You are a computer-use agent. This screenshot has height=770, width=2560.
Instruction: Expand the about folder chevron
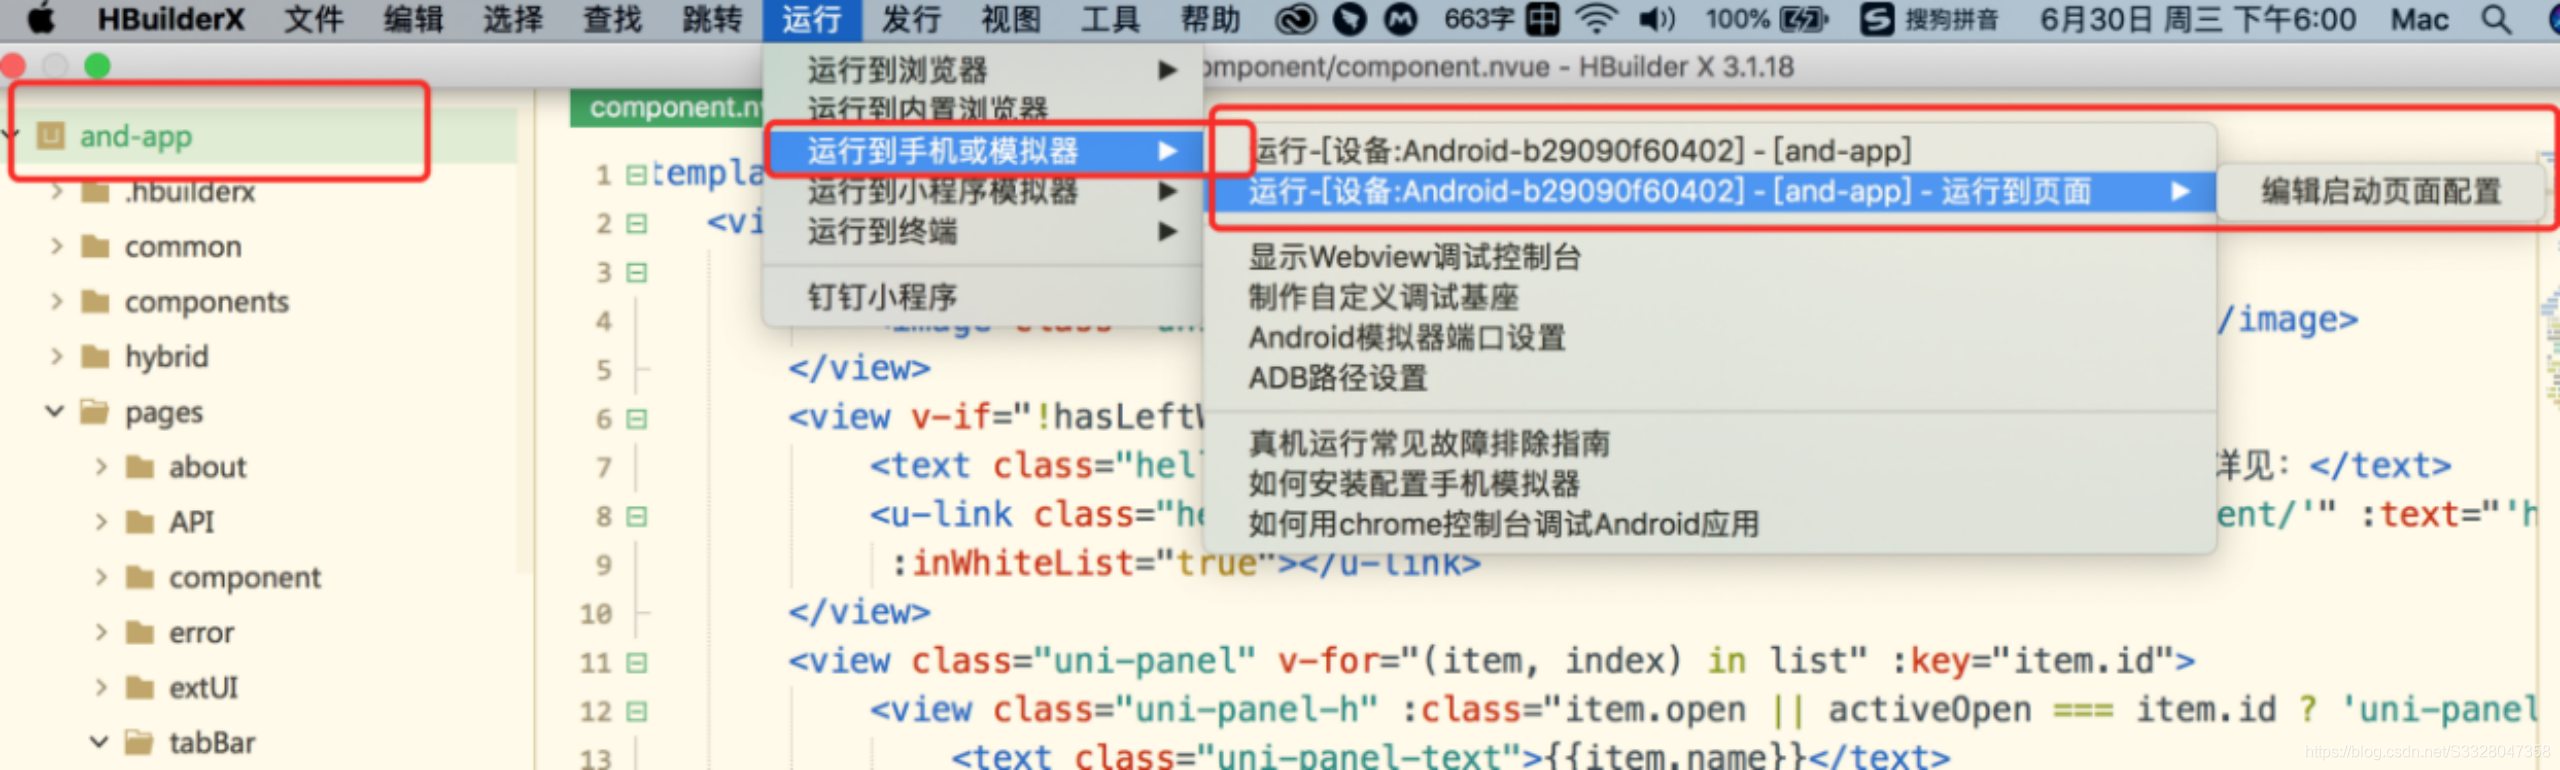click(100, 466)
